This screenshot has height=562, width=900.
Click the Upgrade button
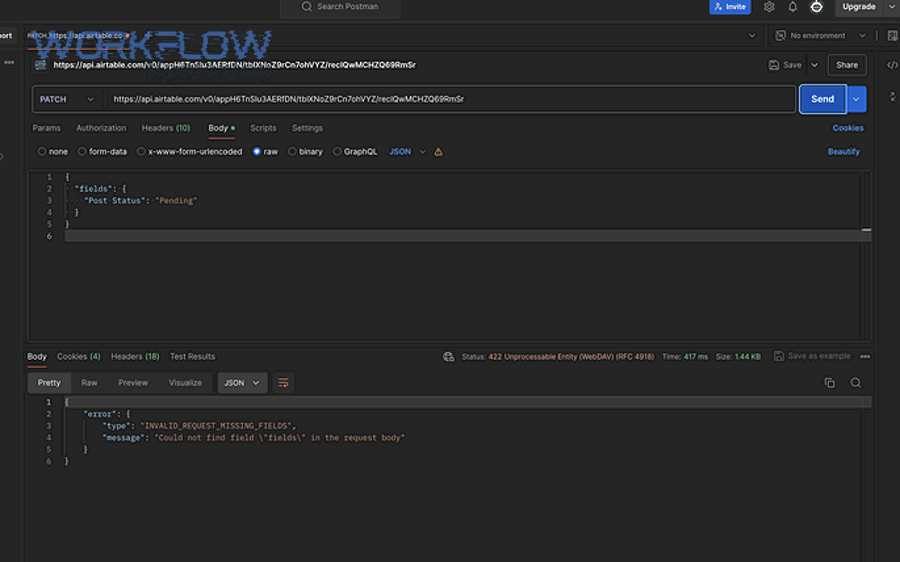click(859, 7)
